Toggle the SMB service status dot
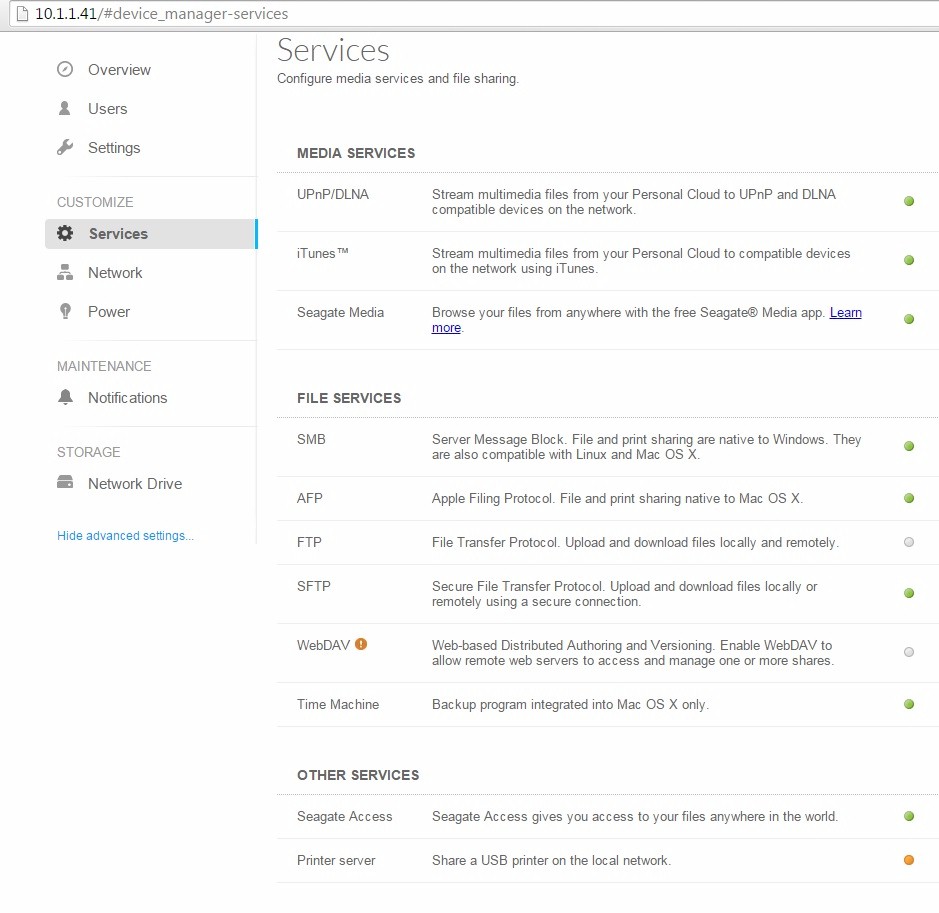 (908, 446)
